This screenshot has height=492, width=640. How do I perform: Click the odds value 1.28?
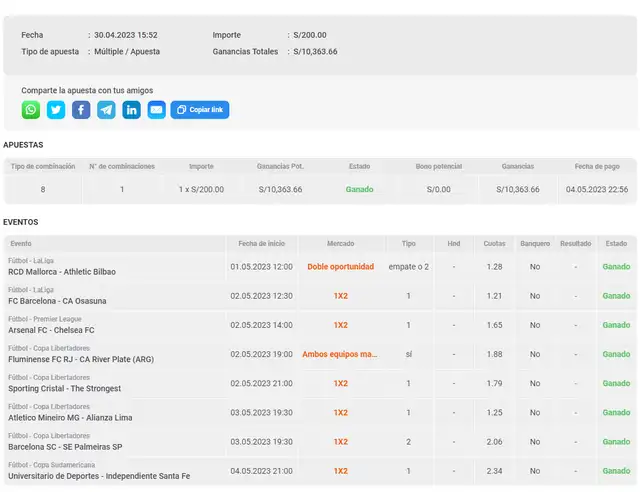click(494, 267)
